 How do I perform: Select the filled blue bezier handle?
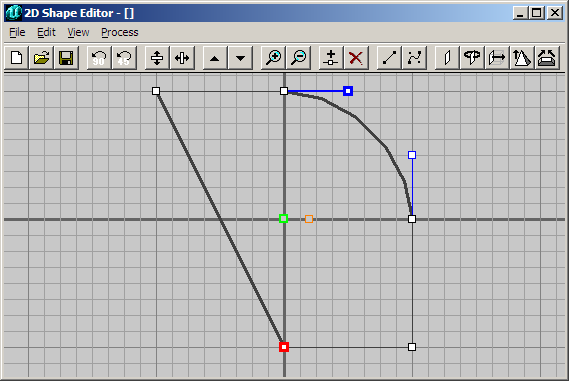click(348, 91)
